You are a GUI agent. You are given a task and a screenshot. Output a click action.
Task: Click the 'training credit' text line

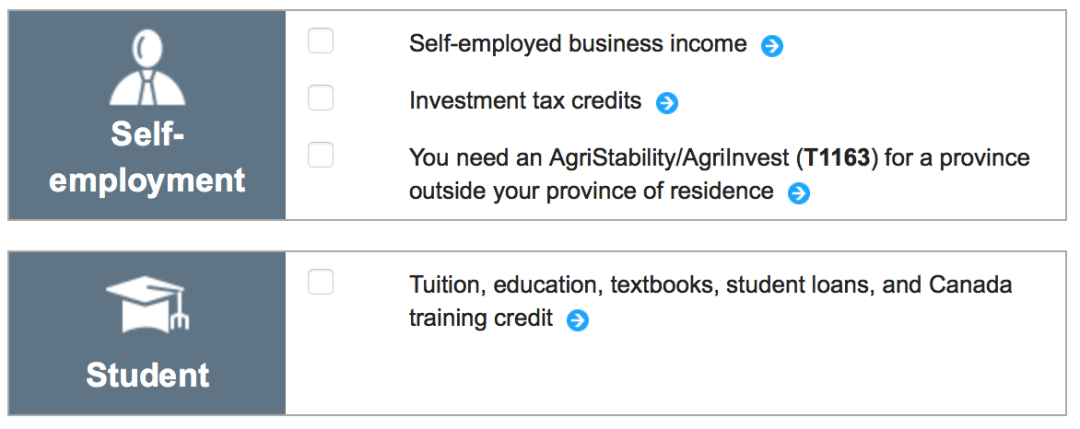click(480, 319)
